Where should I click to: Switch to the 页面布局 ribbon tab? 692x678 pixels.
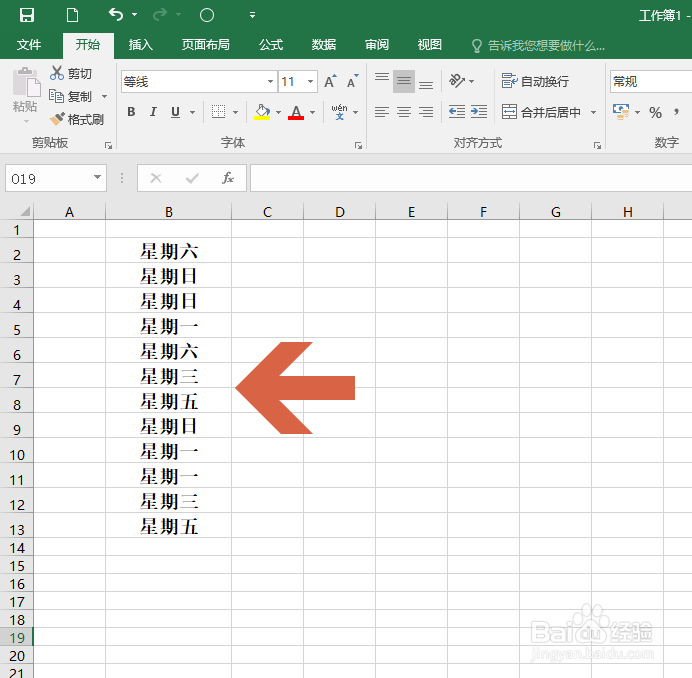point(206,45)
